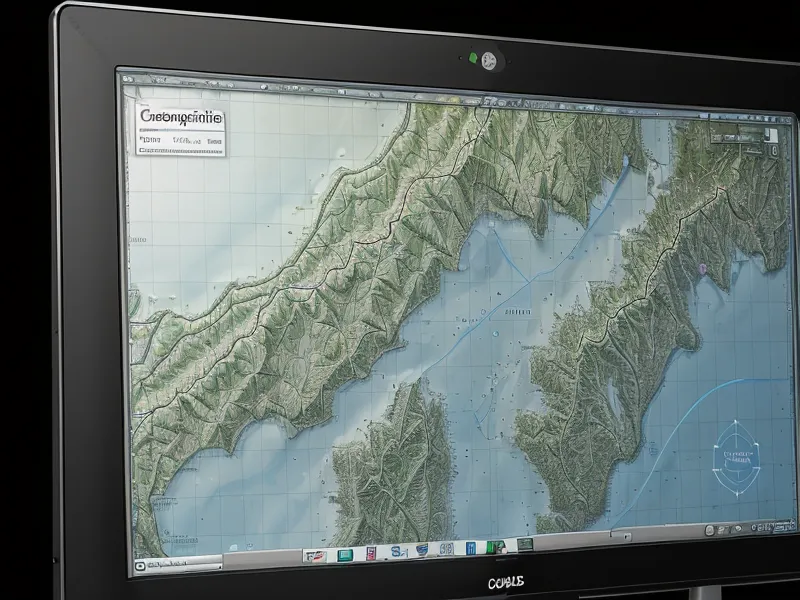Launch the teal square dock icon
The height and width of the screenshot is (600, 800).
point(345,555)
